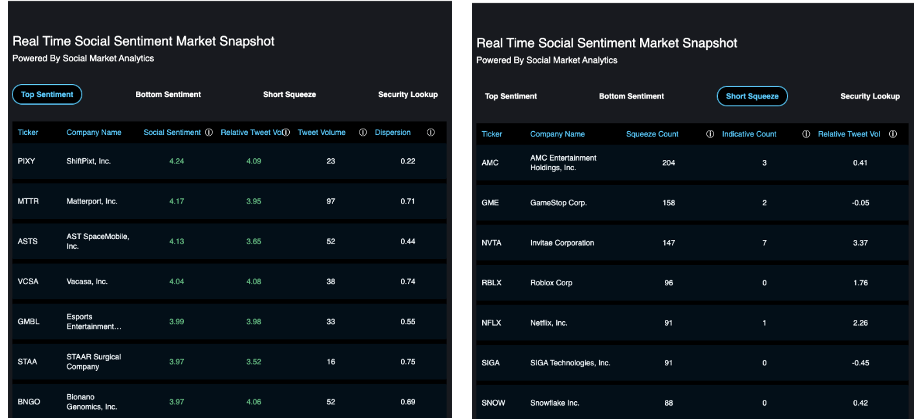Image resolution: width=922 pixels, height=420 pixels.
Task: Open the Indicative Count info icon
Action: pyautogui.click(x=805, y=134)
